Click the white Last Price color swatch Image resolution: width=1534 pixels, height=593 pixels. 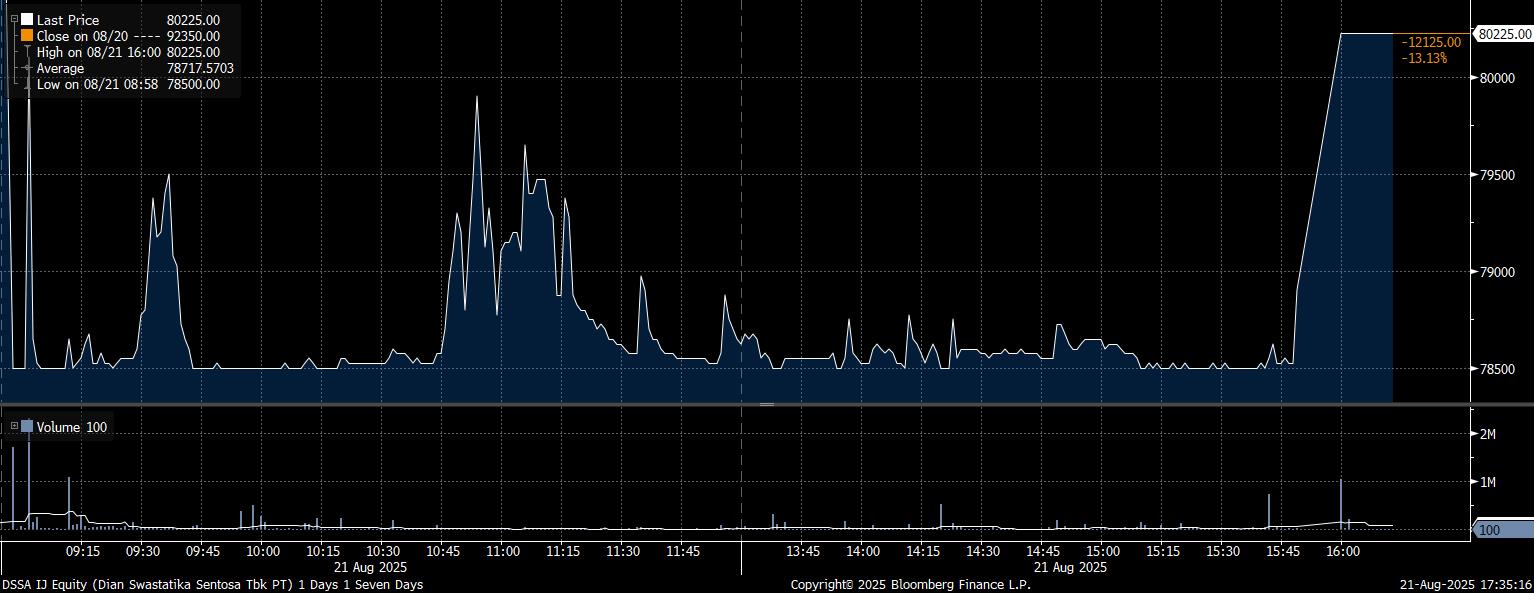point(27,19)
